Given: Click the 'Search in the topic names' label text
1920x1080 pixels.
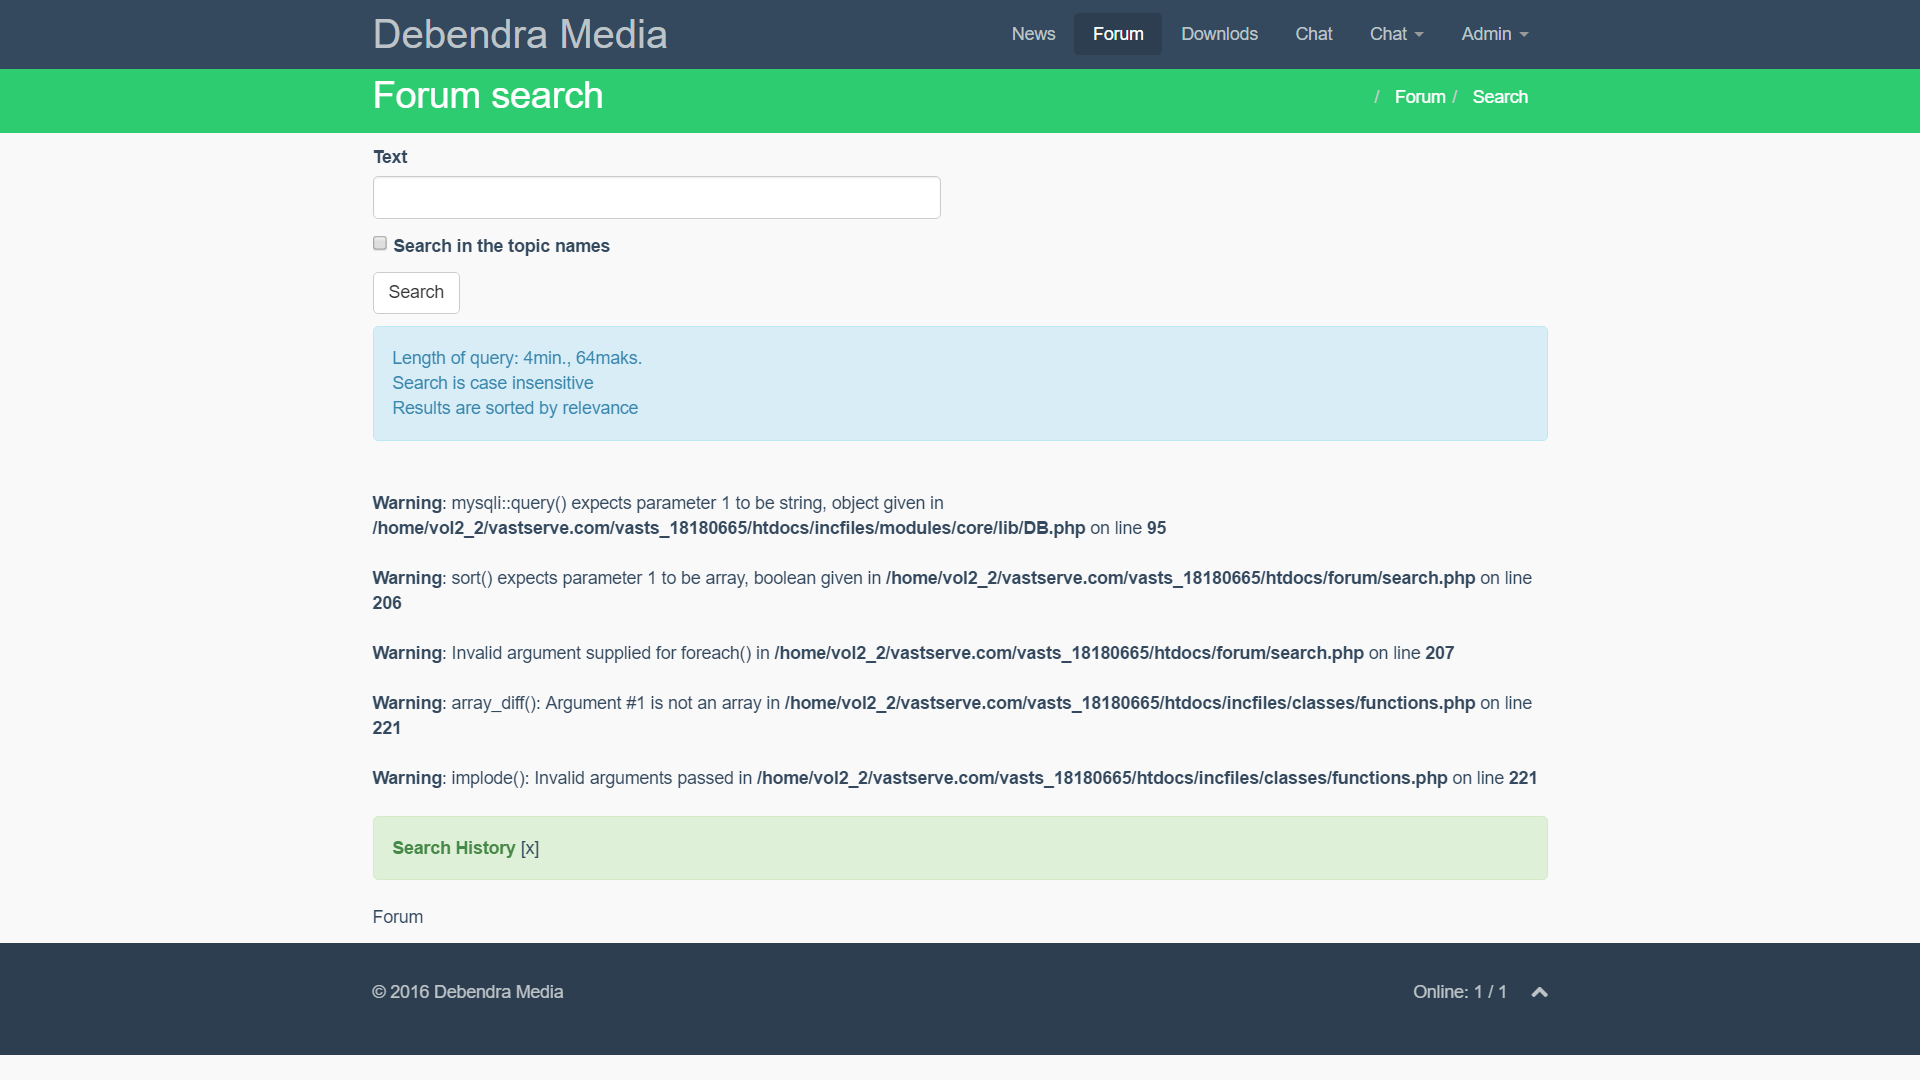Looking at the screenshot, I should (501, 246).
